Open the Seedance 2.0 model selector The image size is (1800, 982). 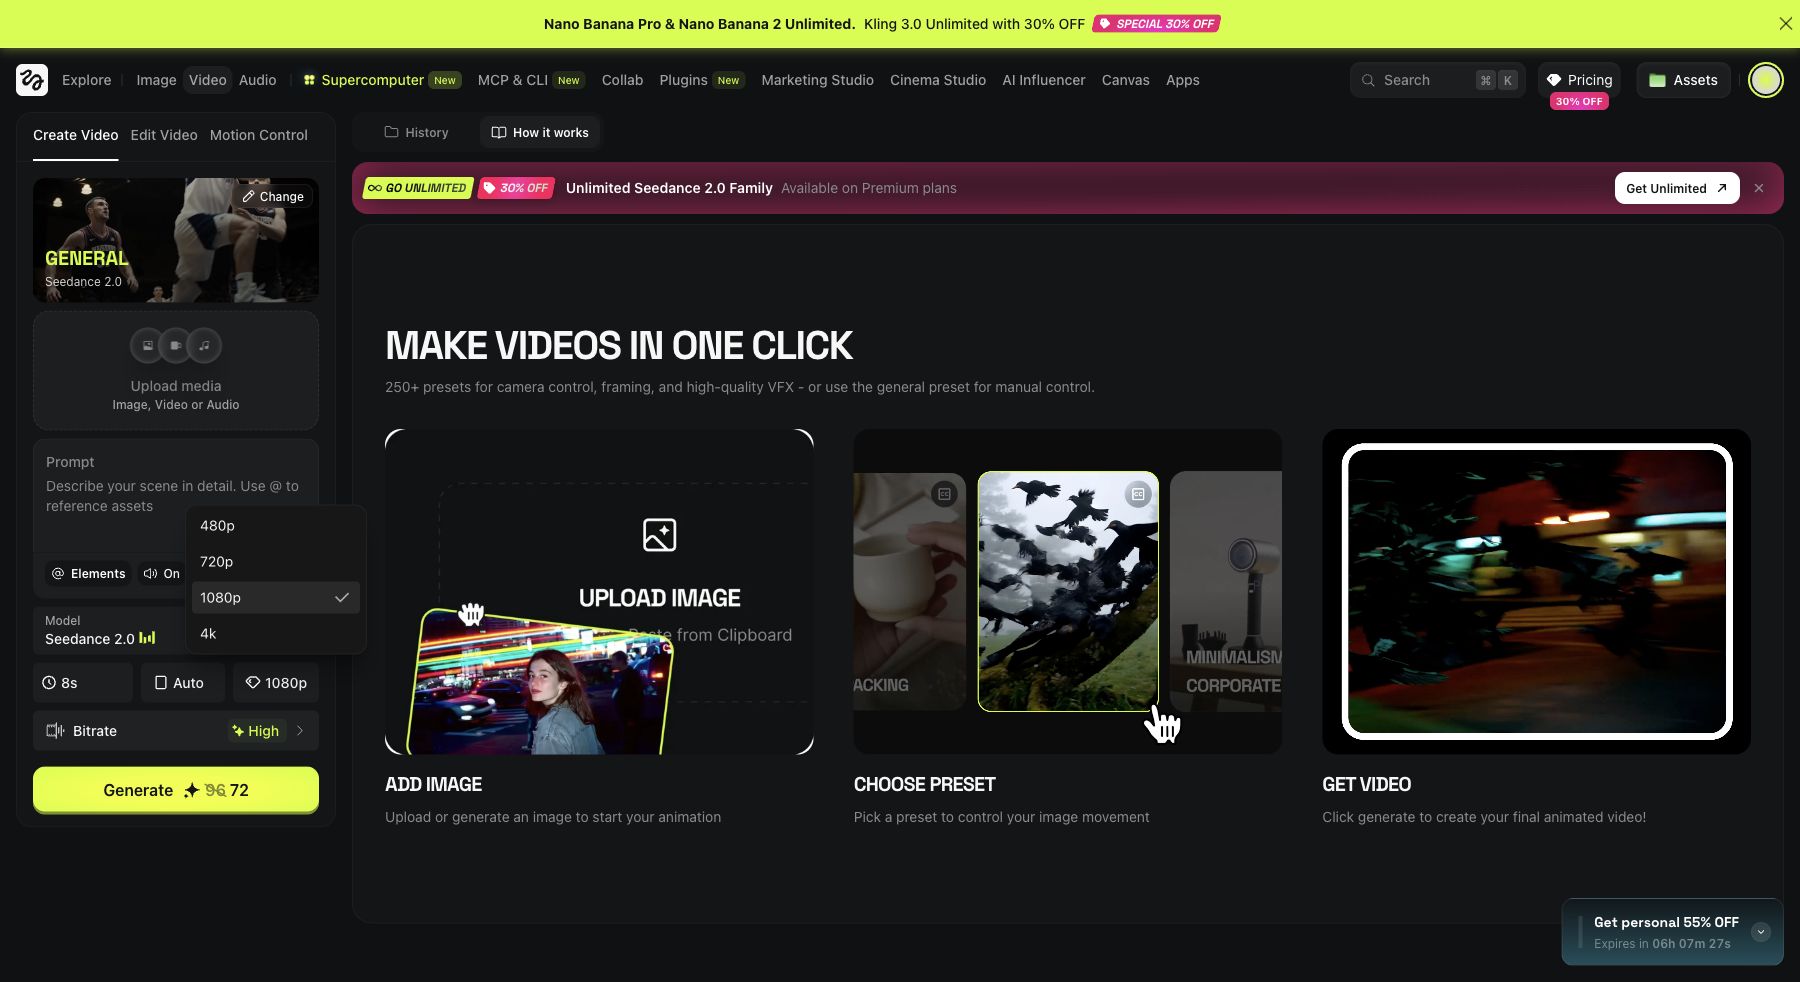point(110,631)
